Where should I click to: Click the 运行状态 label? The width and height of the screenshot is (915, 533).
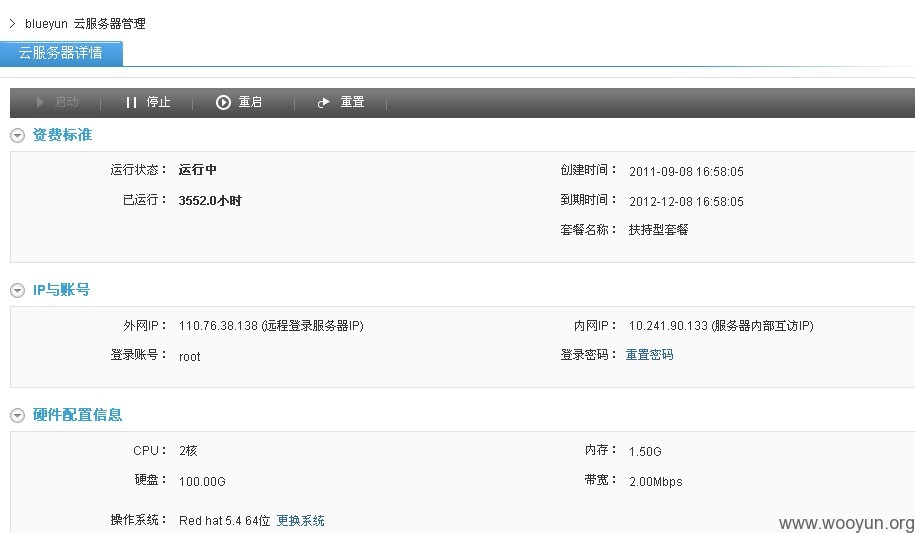click(x=138, y=170)
